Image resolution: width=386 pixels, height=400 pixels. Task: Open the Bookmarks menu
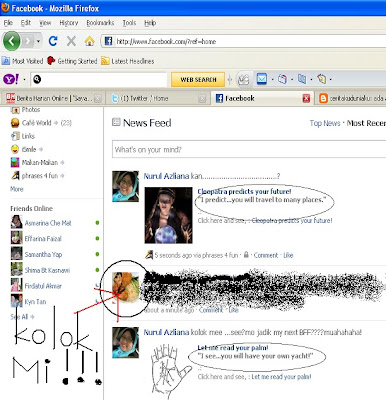pyautogui.click(x=100, y=23)
